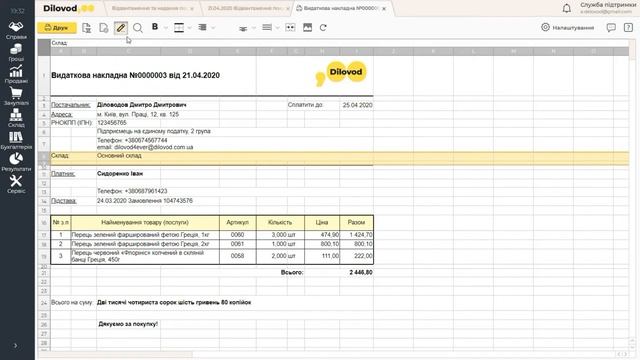The height and width of the screenshot is (360, 640).
Task: Click the Dilovod logo image in invoice
Action: tap(341, 73)
